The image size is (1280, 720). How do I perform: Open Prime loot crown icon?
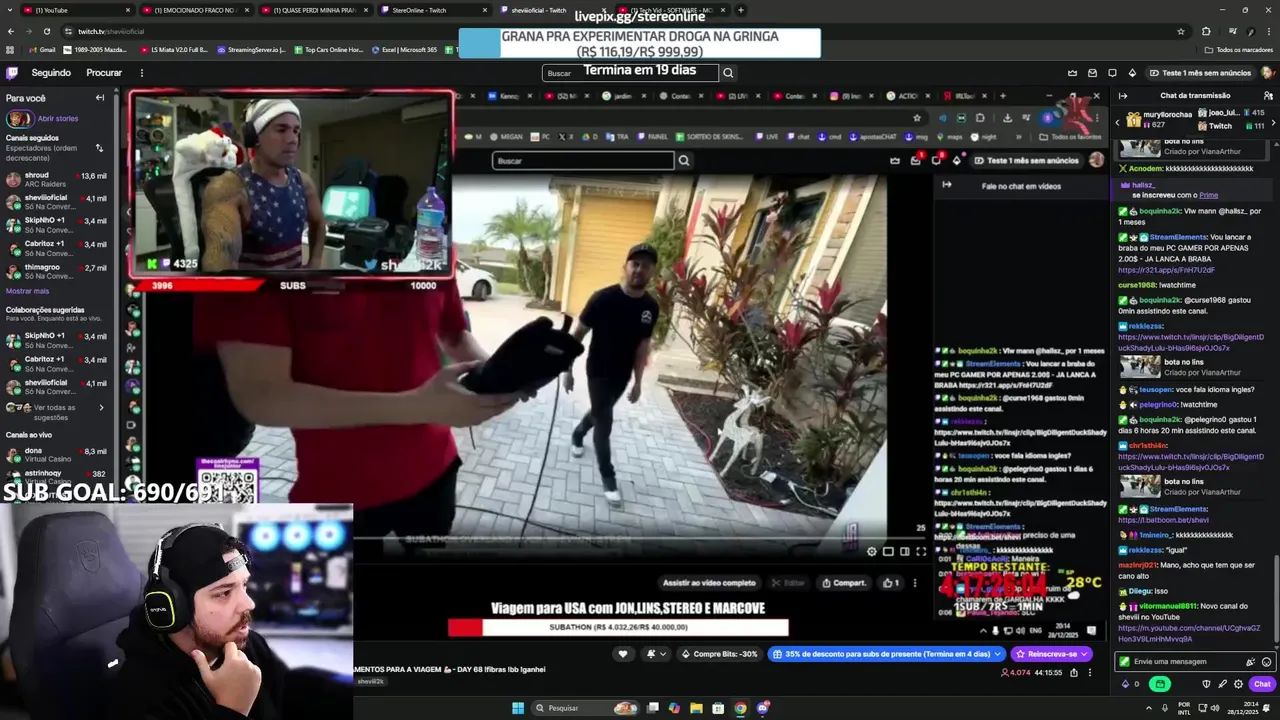pyautogui.click(x=1072, y=73)
